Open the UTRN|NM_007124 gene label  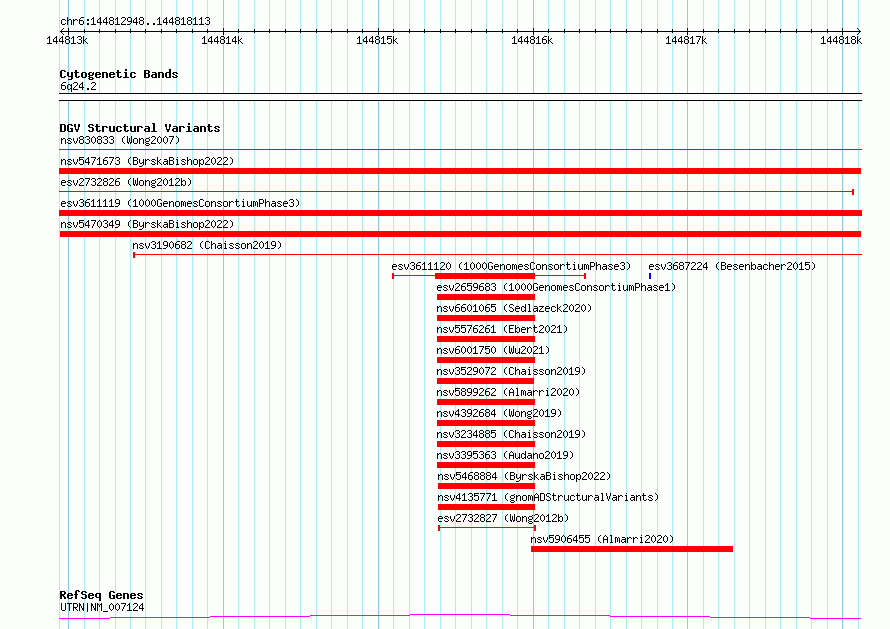(102, 607)
